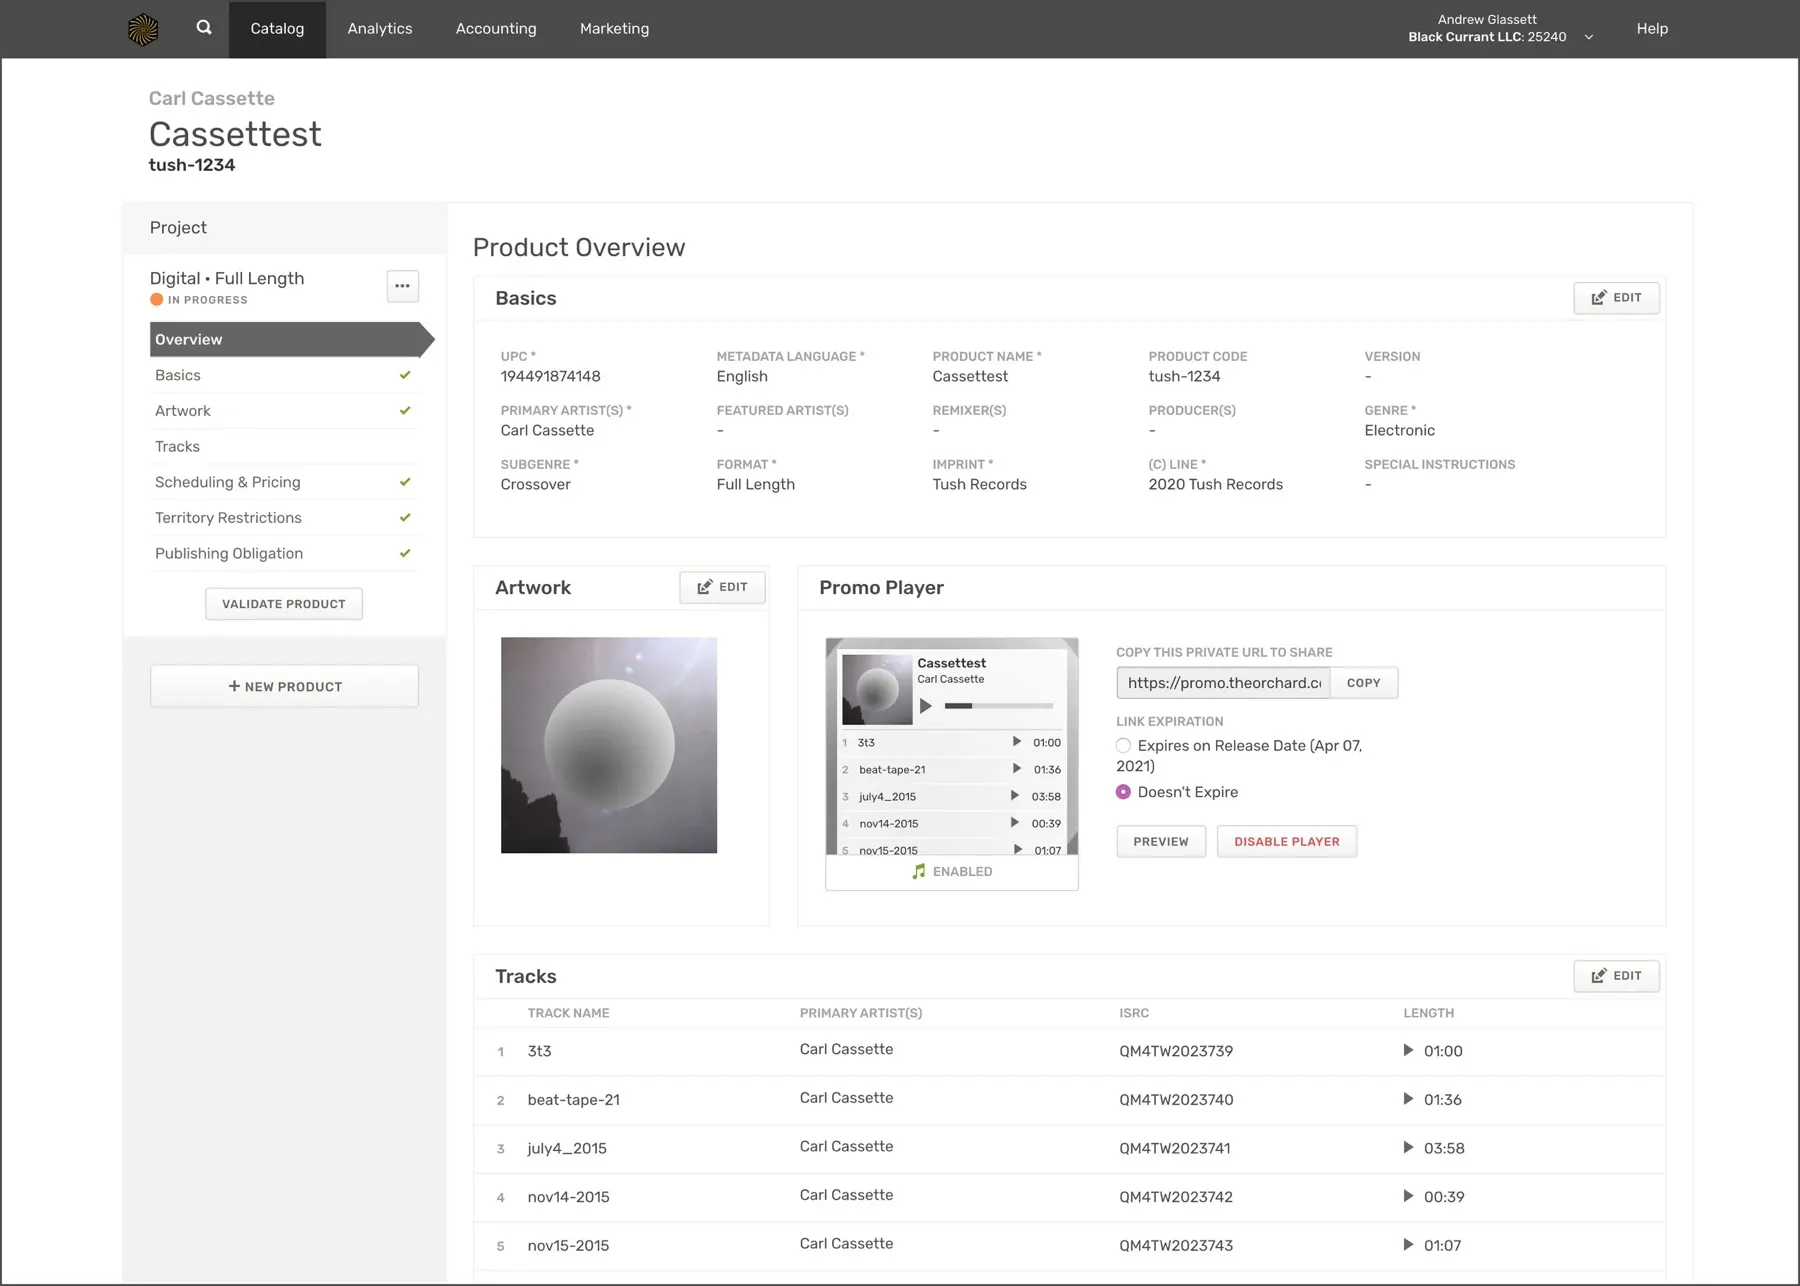
Task: Click the Cassettest artwork image
Action: click(x=609, y=745)
